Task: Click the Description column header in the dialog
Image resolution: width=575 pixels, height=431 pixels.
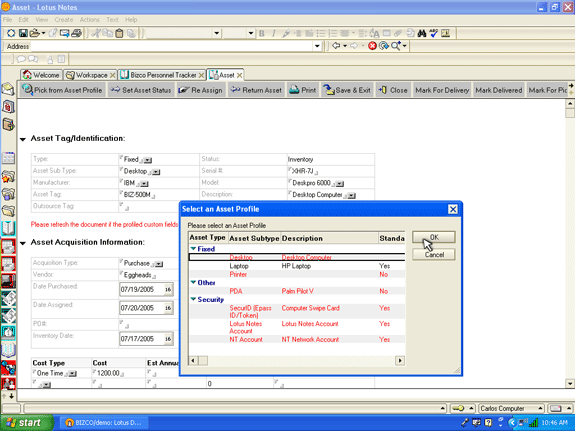Action: coord(329,238)
